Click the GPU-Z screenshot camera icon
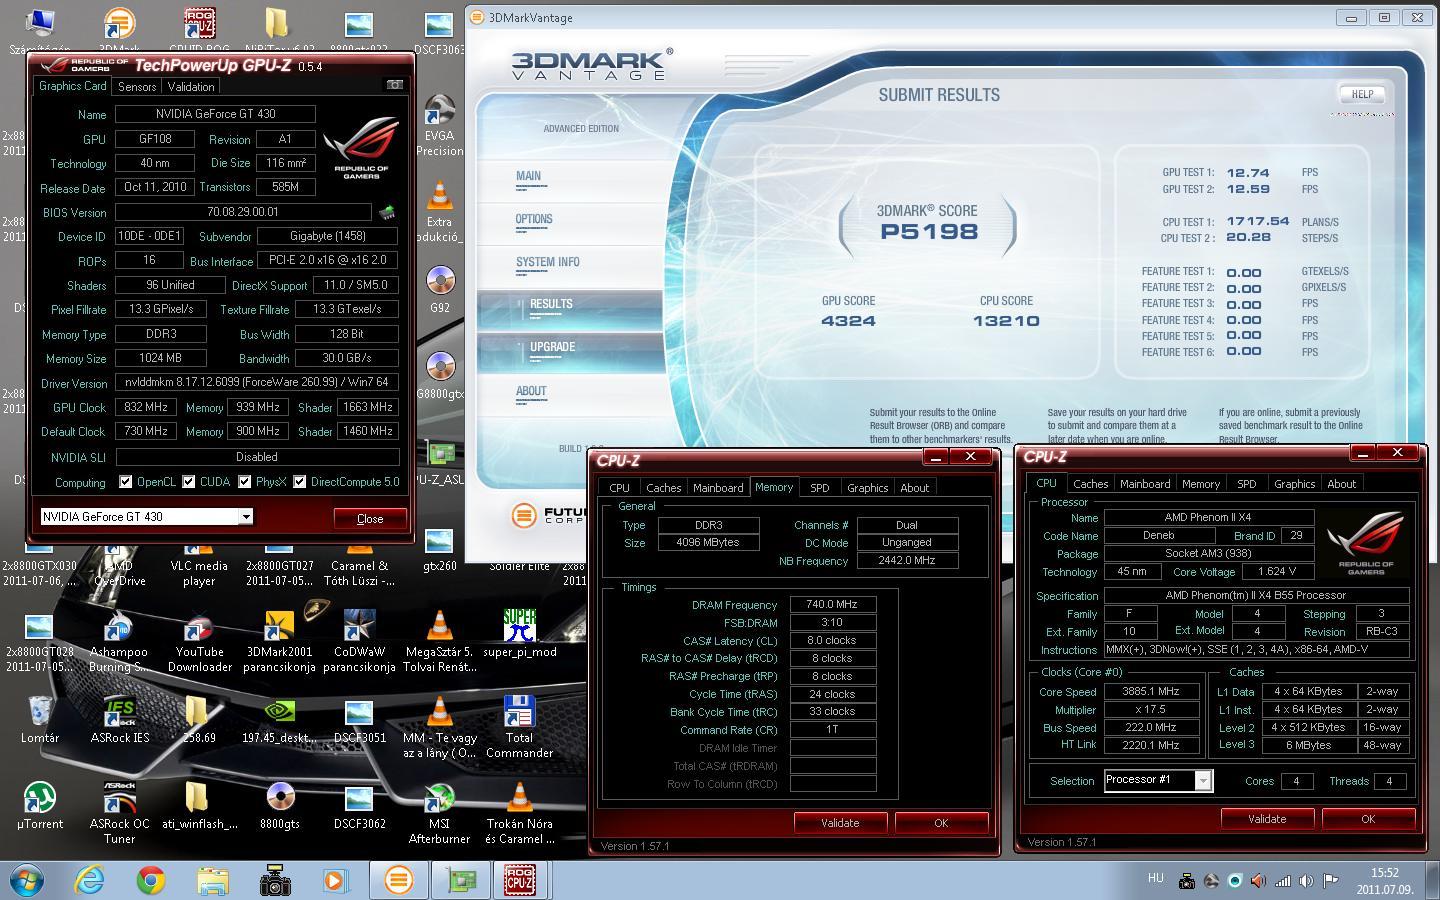 [394, 85]
